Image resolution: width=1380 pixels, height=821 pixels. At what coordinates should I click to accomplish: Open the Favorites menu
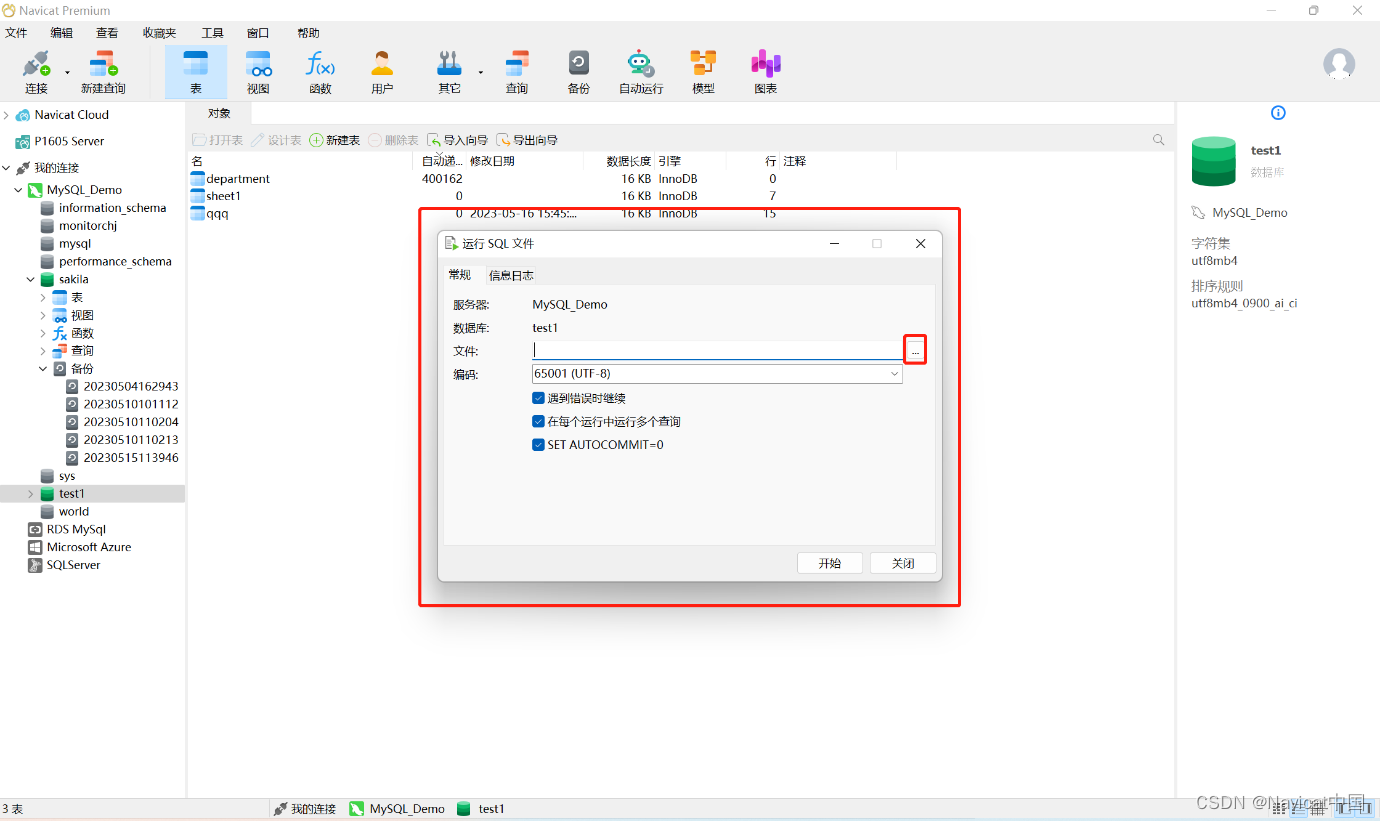[x=159, y=33]
